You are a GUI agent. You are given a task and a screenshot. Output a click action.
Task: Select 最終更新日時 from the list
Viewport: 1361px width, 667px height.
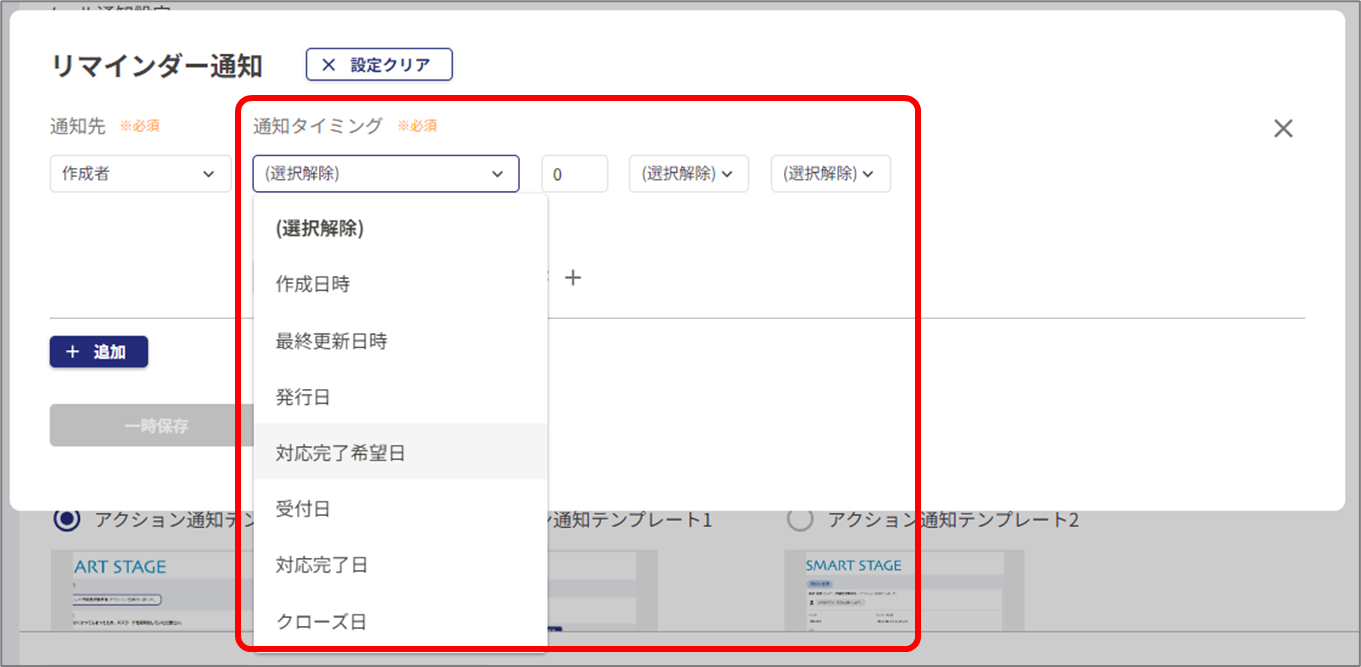coord(331,341)
